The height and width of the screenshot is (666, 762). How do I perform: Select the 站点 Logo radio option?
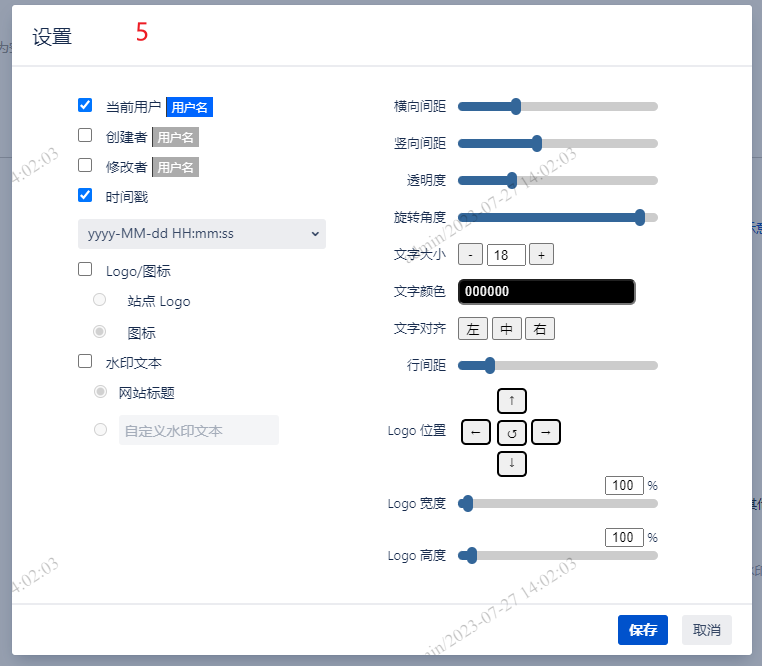(x=100, y=300)
